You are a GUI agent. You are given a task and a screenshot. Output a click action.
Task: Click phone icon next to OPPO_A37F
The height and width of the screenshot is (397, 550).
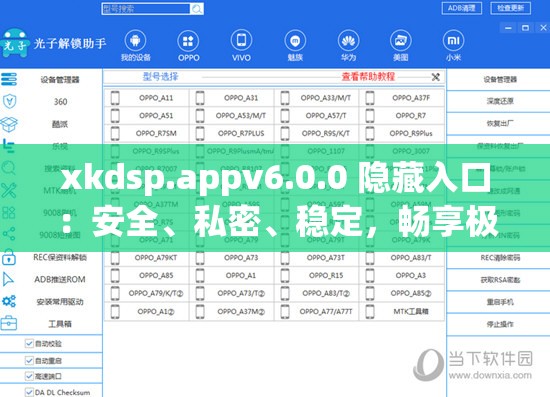click(x=370, y=98)
